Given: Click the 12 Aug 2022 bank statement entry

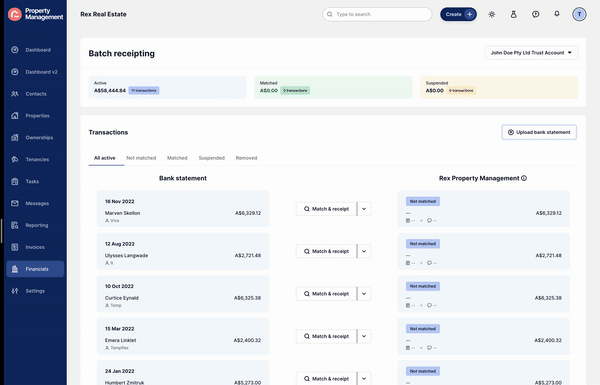Looking at the screenshot, I should coord(183,251).
